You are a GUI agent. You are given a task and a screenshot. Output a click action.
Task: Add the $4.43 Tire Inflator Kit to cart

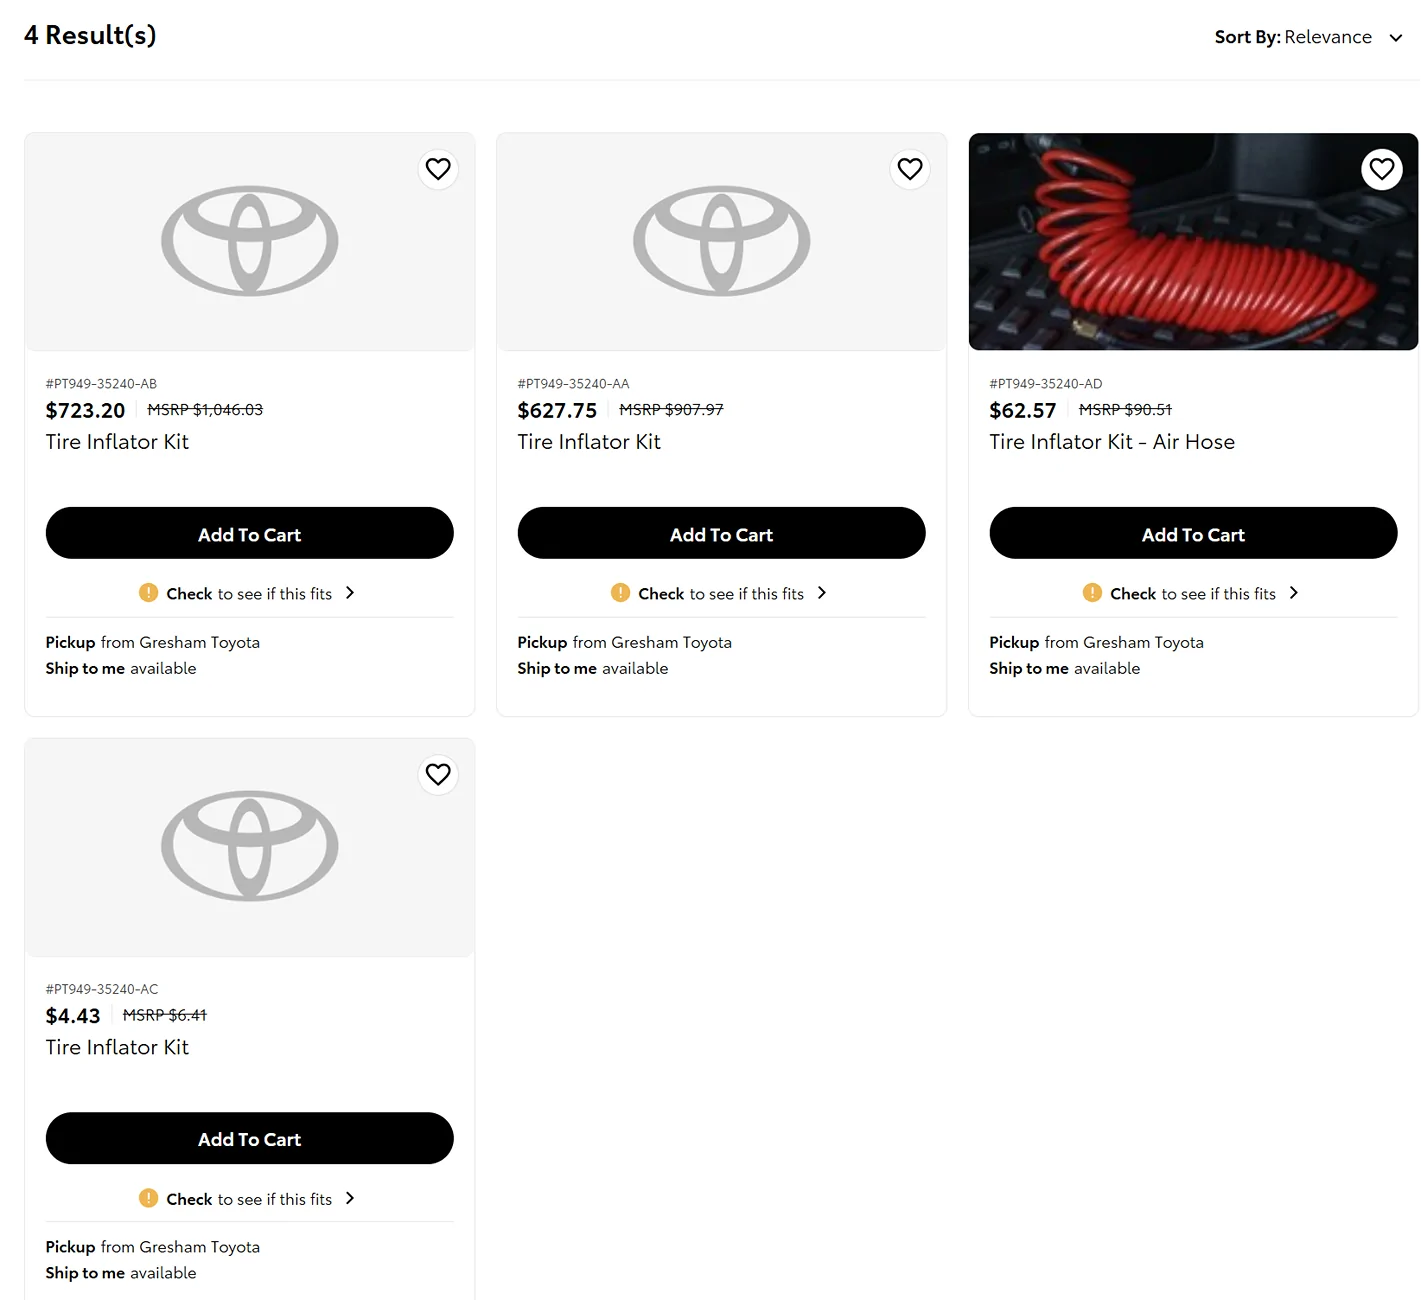[249, 1139]
